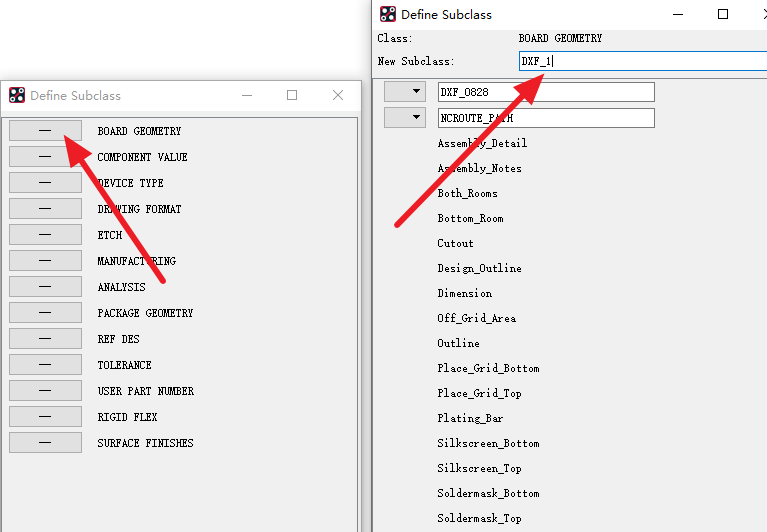Close the left Define Subclass window
This screenshot has height=532, width=767.
point(338,95)
